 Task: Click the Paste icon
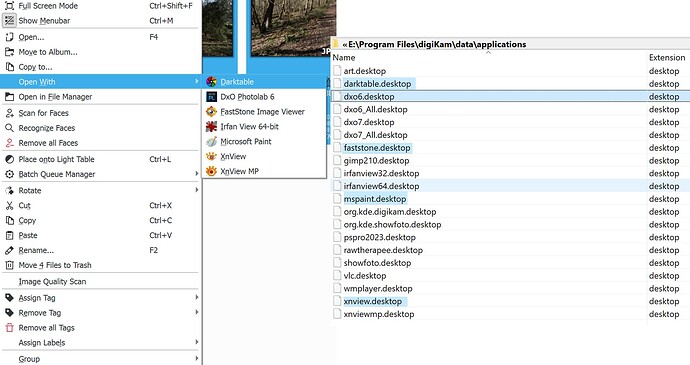[x=9, y=236]
